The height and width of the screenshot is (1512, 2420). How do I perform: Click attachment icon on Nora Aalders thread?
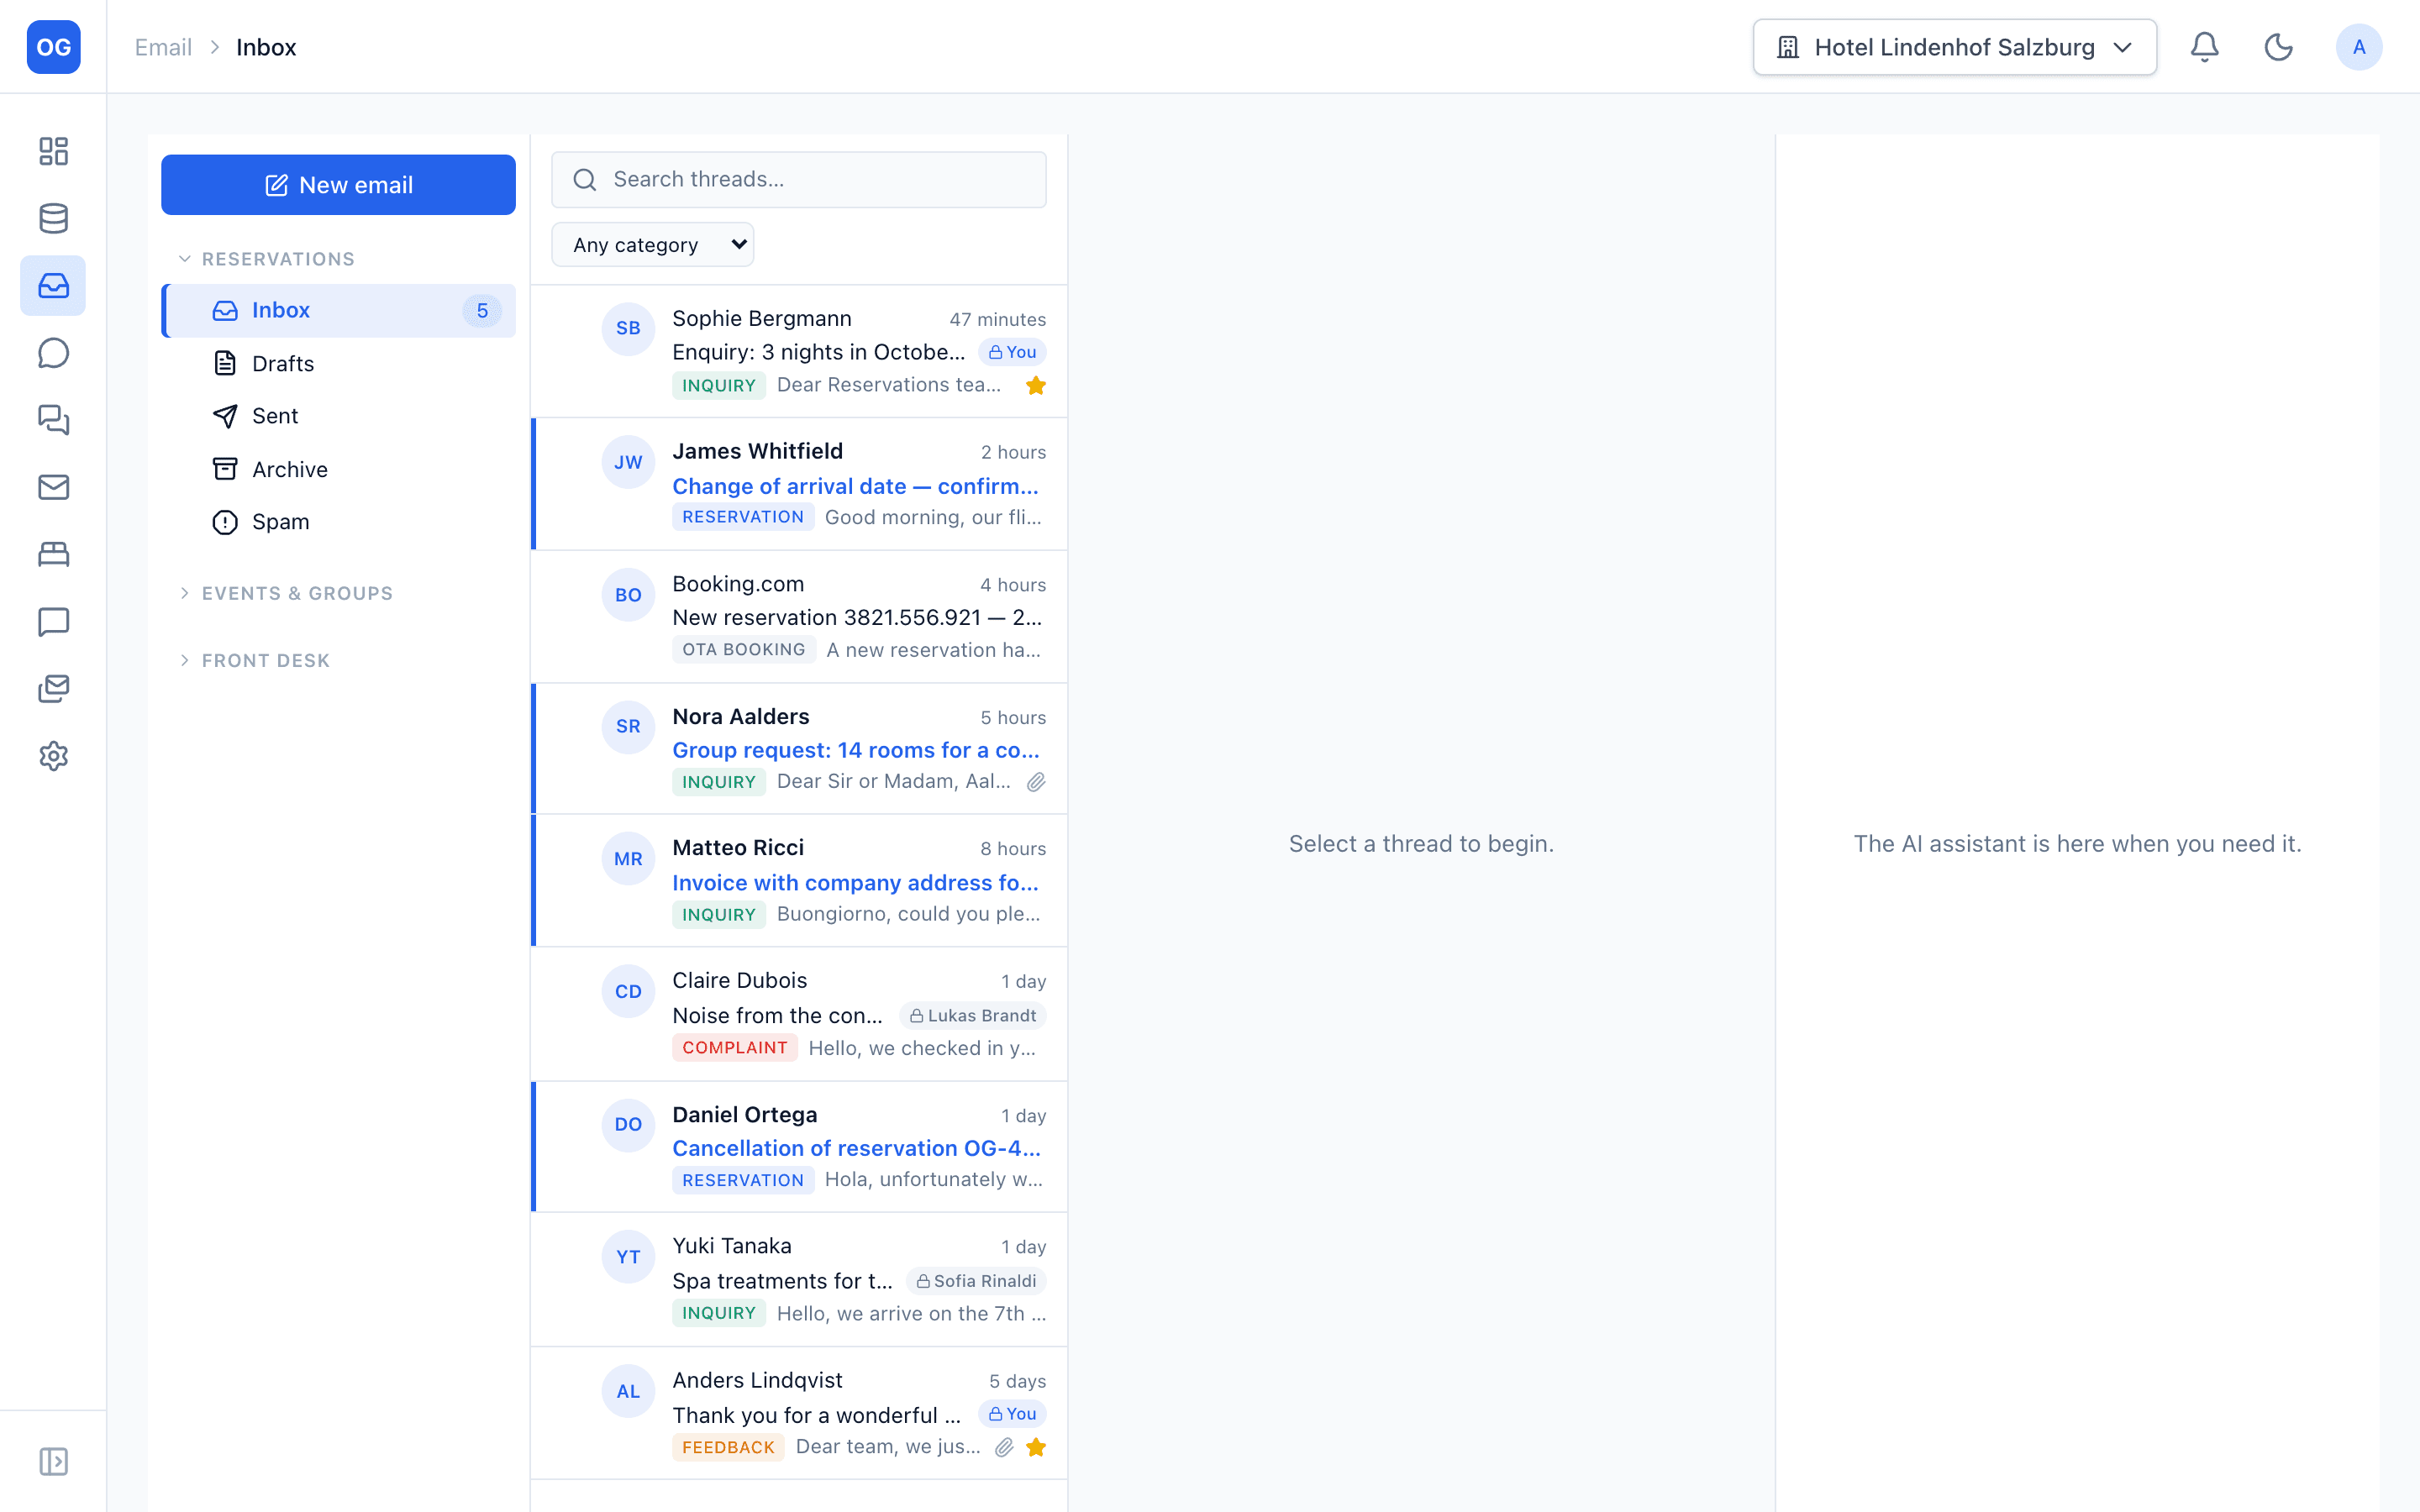[1036, 782]
